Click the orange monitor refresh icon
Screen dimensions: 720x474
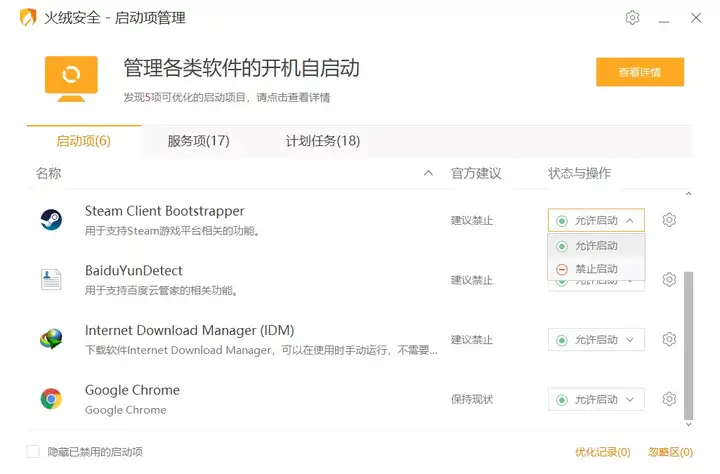pyautogui.click(x=71, y=79)
